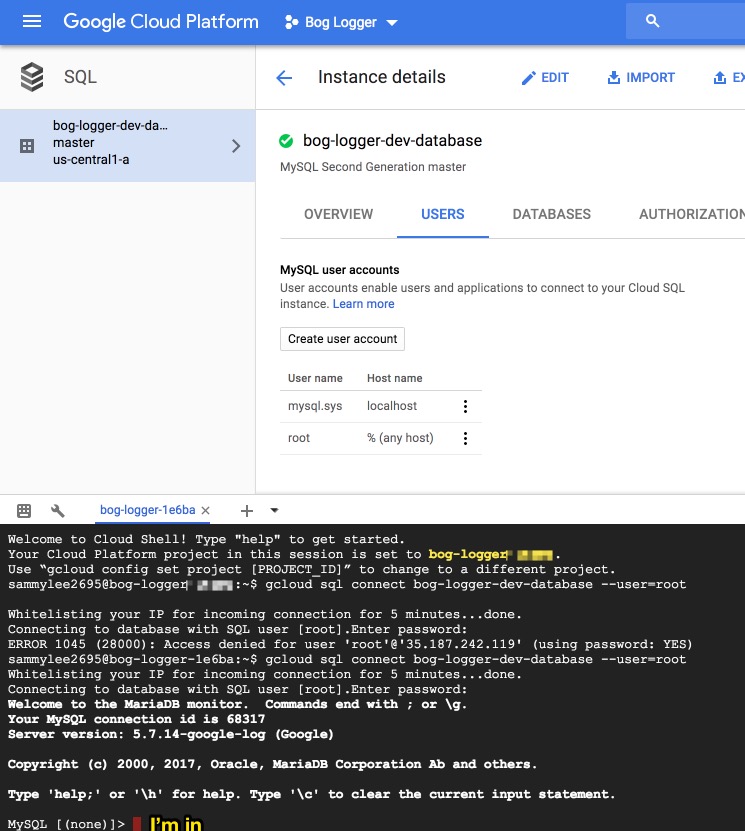
Task: Go back with the left arrow
Action: [x=284, y=78]
